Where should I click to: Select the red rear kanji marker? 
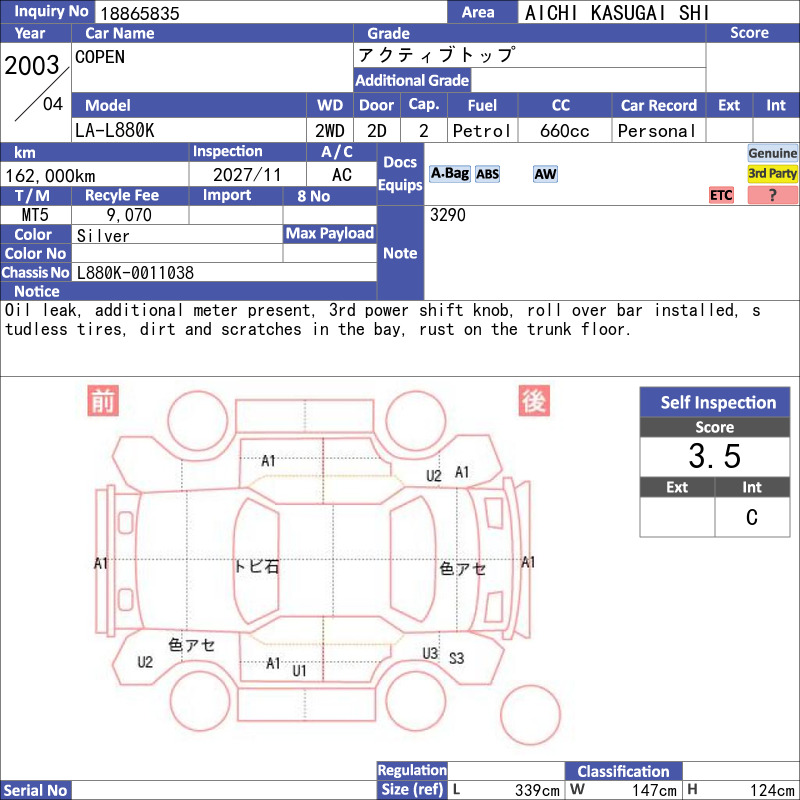point(534,401)
